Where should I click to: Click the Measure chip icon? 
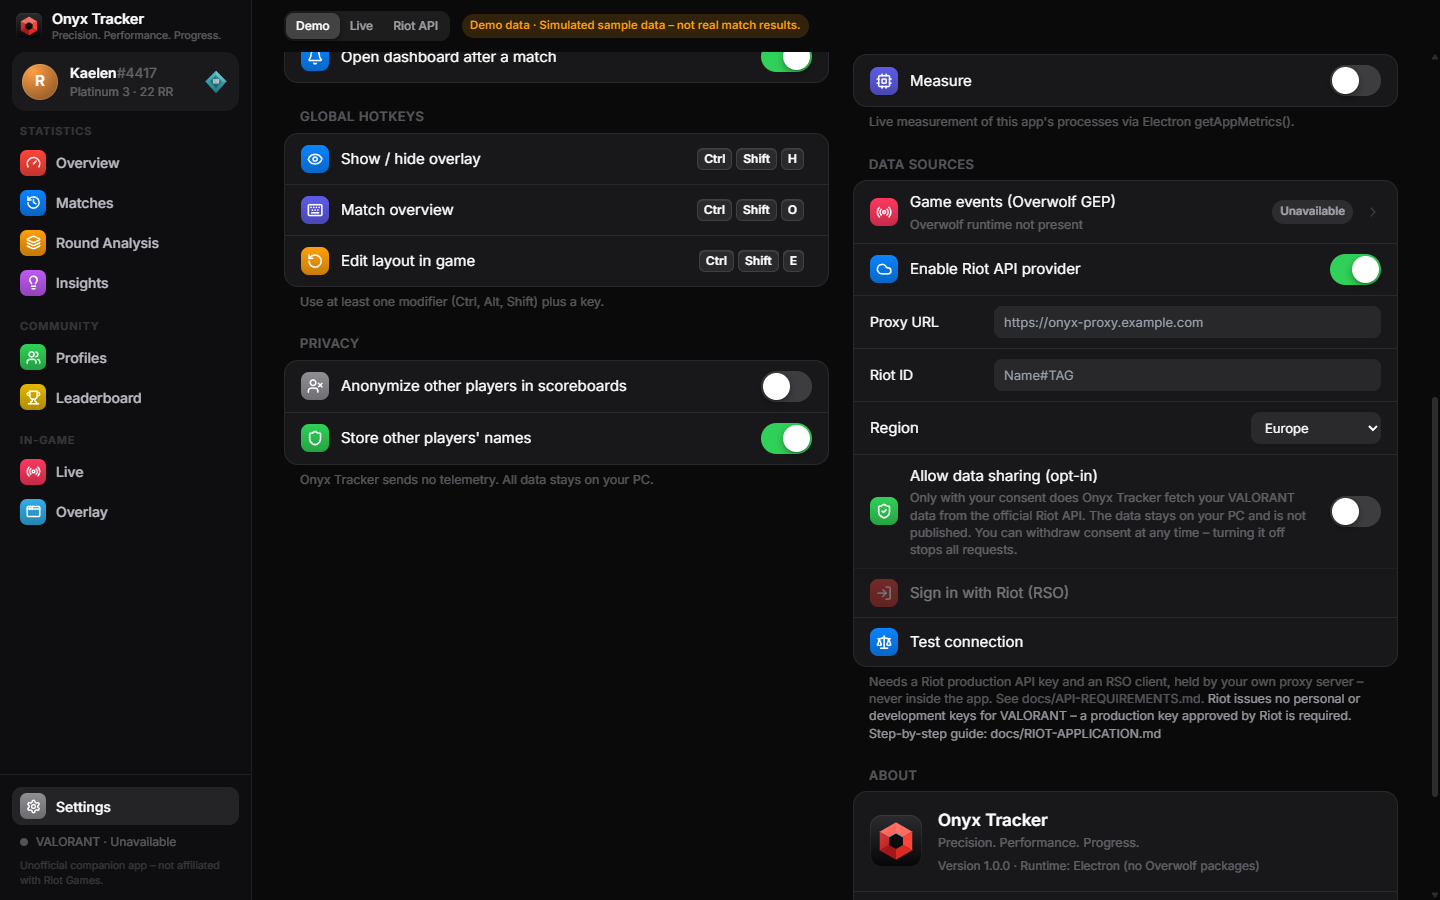884,81
